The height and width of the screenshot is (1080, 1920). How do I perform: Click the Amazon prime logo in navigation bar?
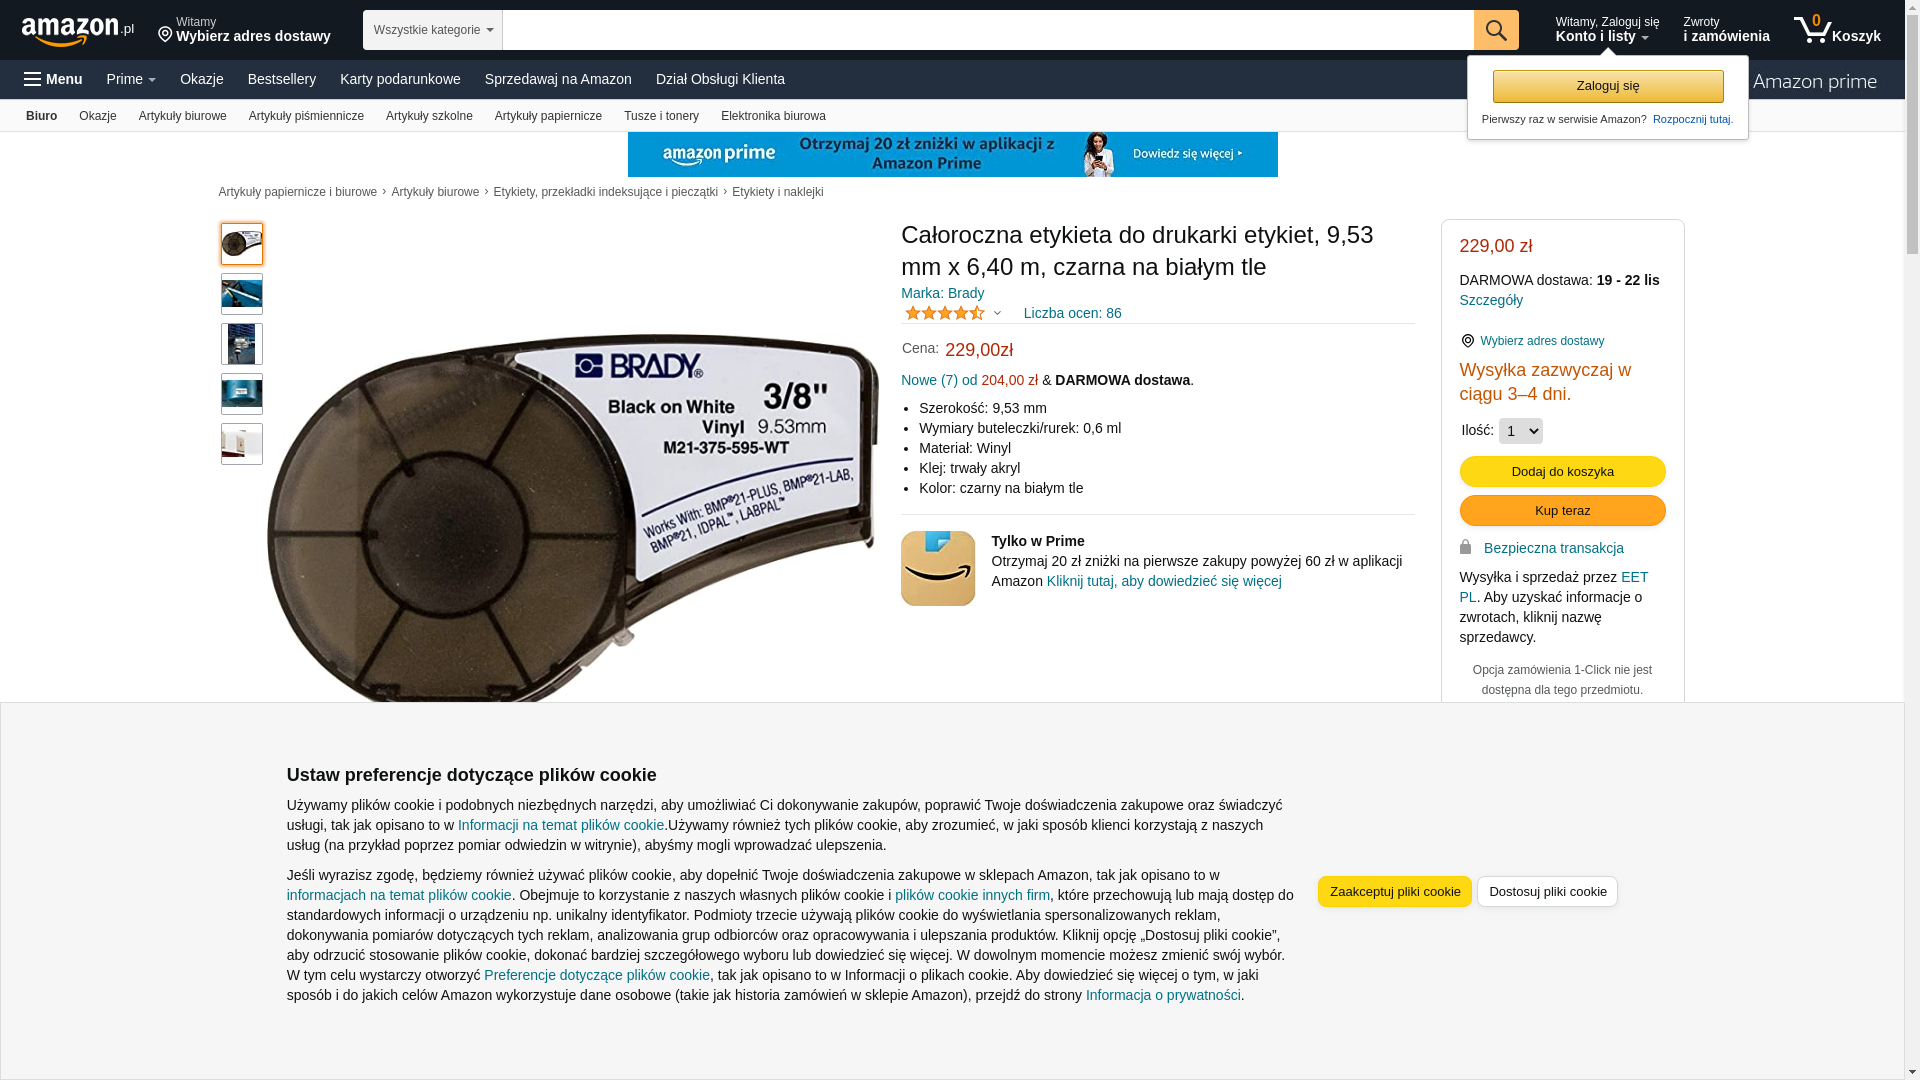[x=1815, y=81]
